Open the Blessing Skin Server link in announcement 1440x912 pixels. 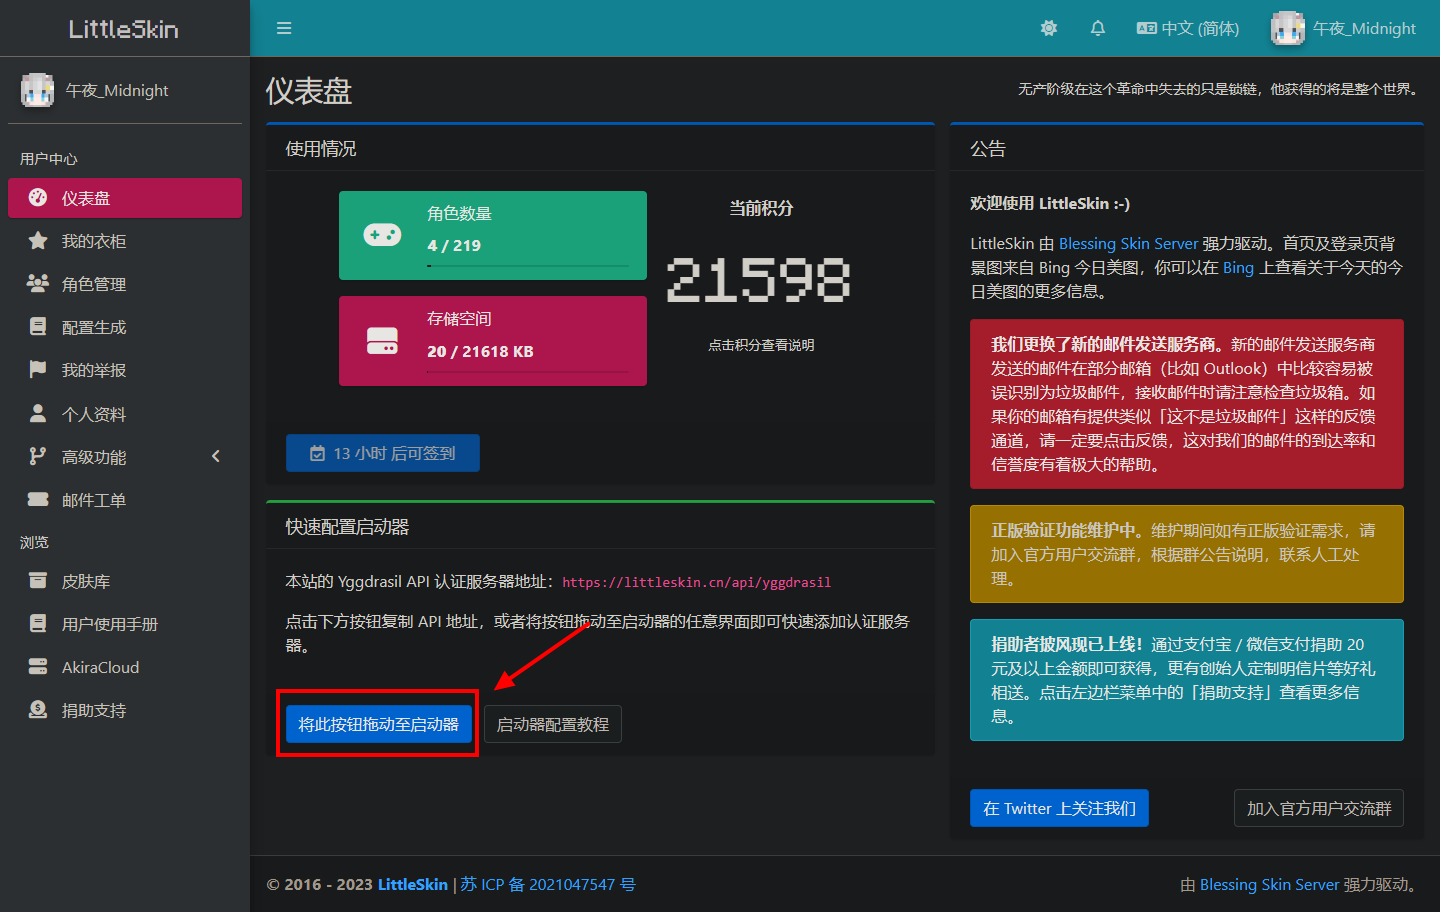[x=1128, y=243]
